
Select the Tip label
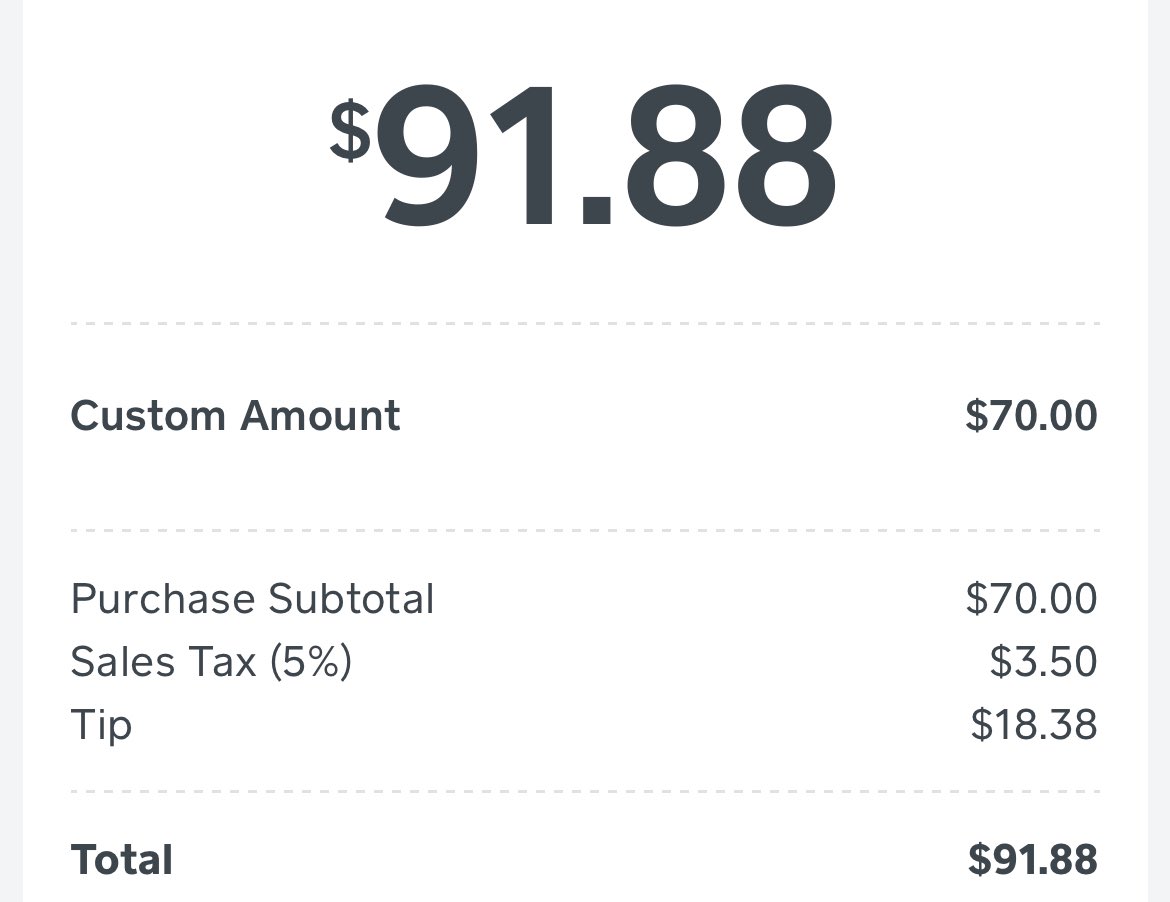click(101, 725)
